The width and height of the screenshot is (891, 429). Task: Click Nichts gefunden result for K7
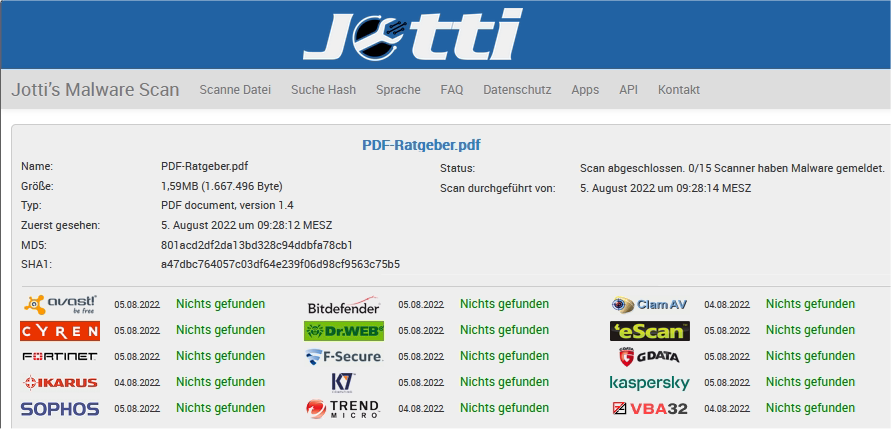coord(505,382)
